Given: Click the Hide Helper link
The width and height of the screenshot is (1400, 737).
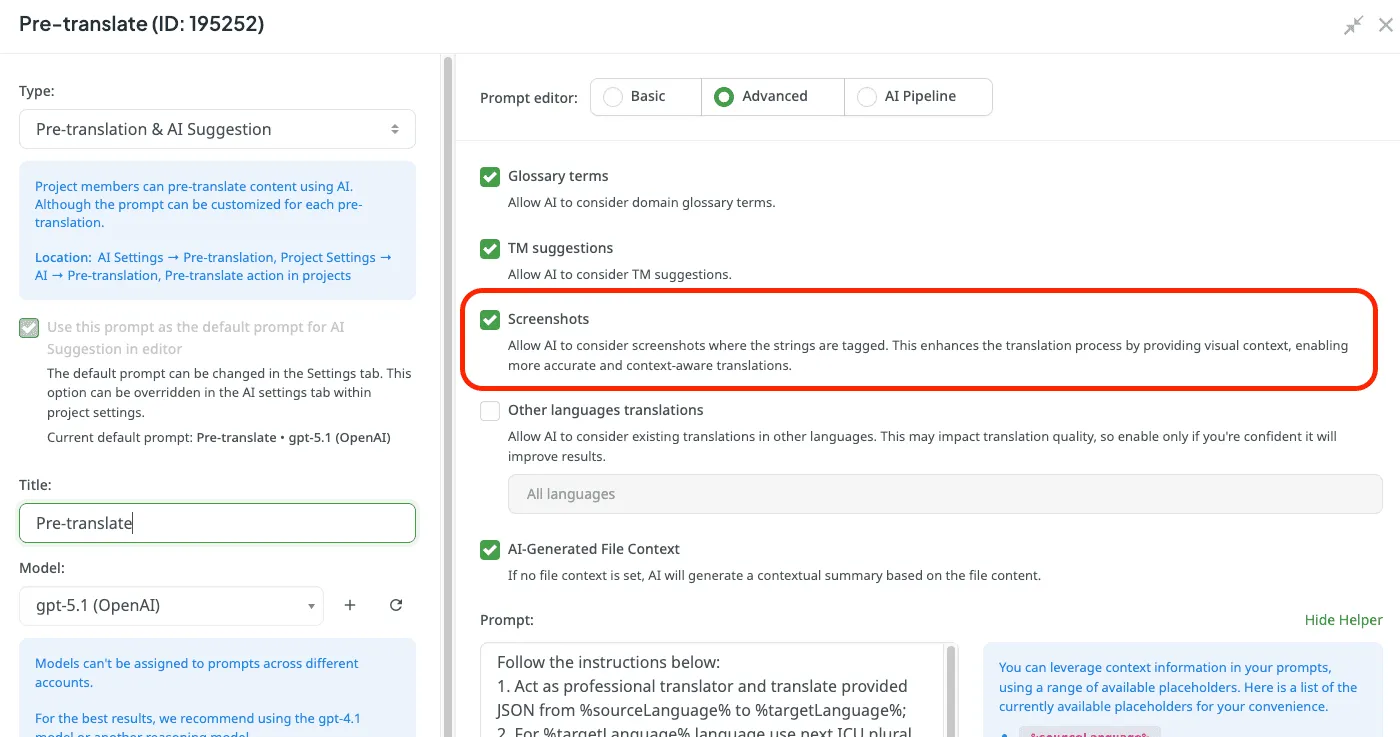Looking at the screenshot, I should coord(1343,620).
